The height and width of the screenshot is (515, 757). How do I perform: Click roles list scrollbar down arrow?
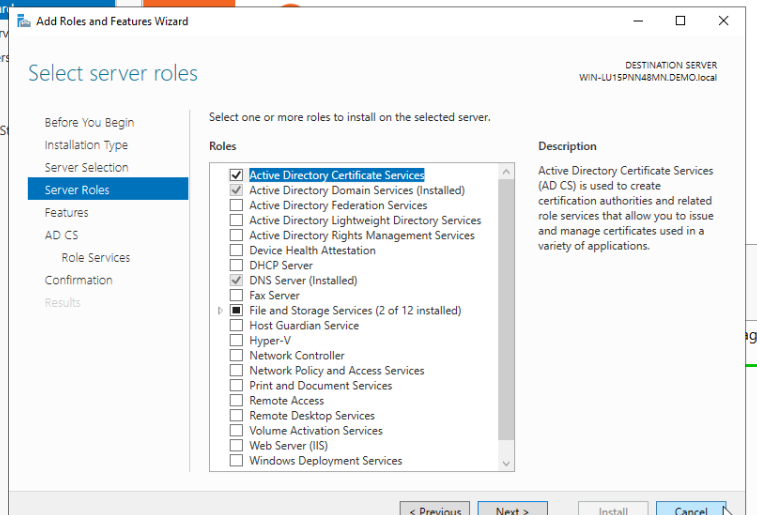pos(506,463)
